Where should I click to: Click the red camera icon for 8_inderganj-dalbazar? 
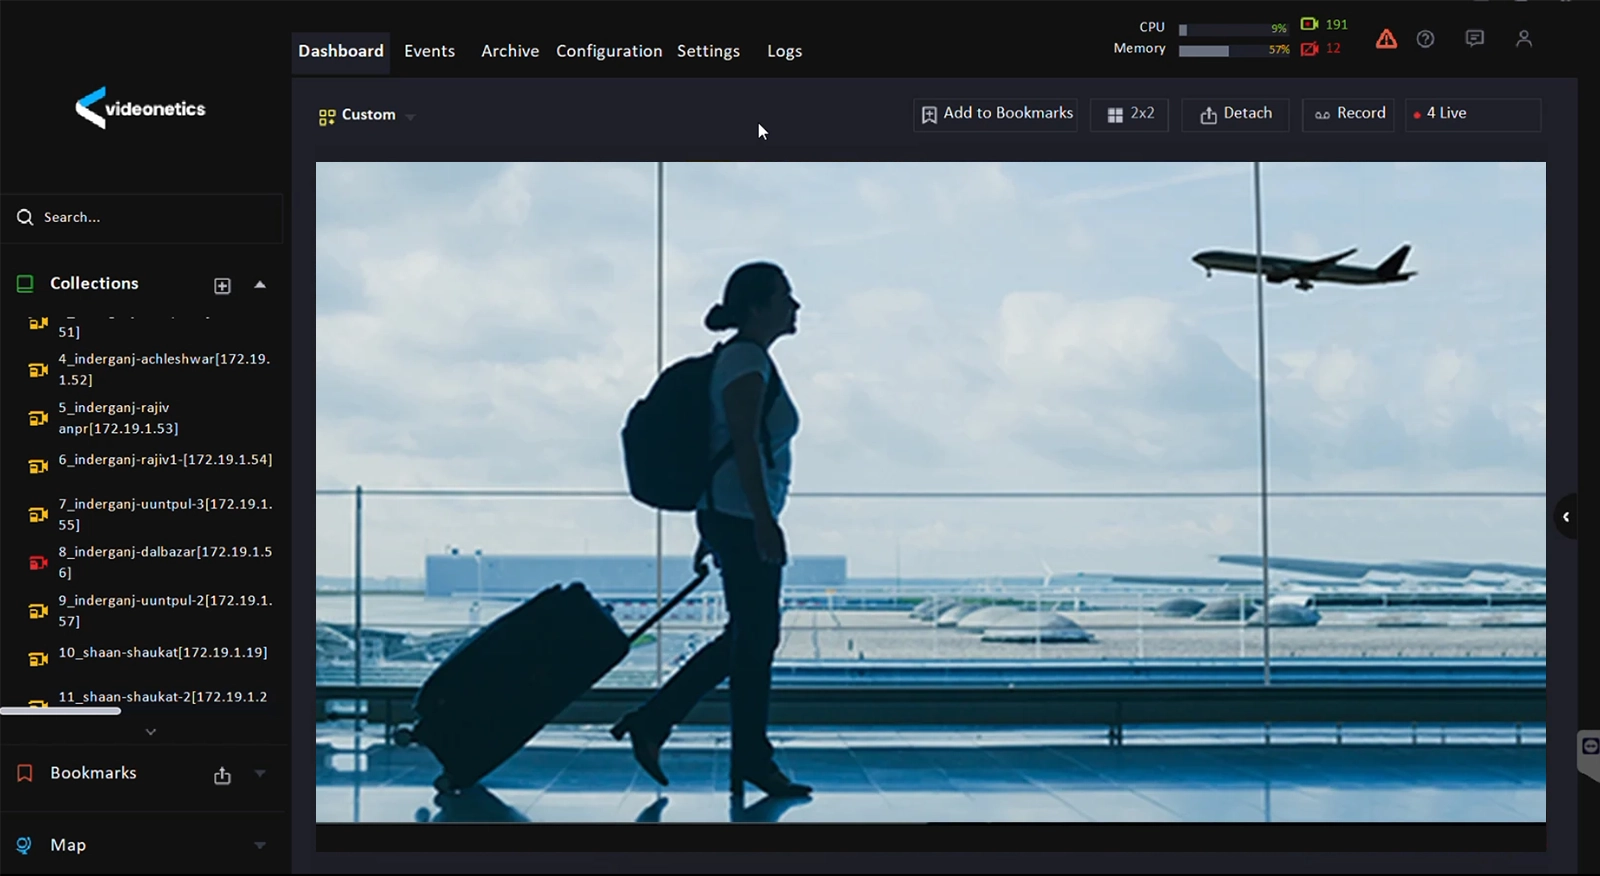pyautogui.click(x=38, y=562)
